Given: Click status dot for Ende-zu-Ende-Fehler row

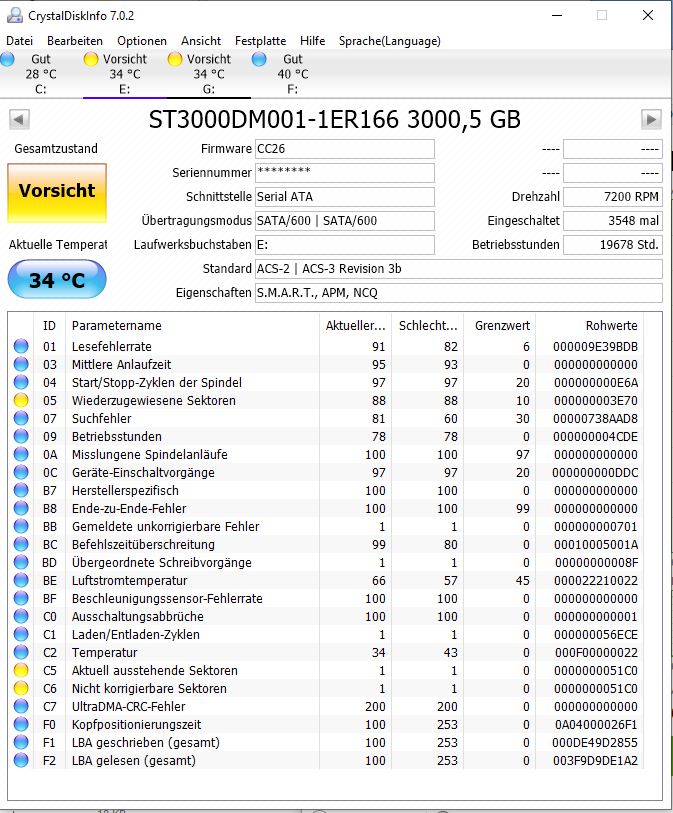Looking at the screenshot, I should pos(21,508).
